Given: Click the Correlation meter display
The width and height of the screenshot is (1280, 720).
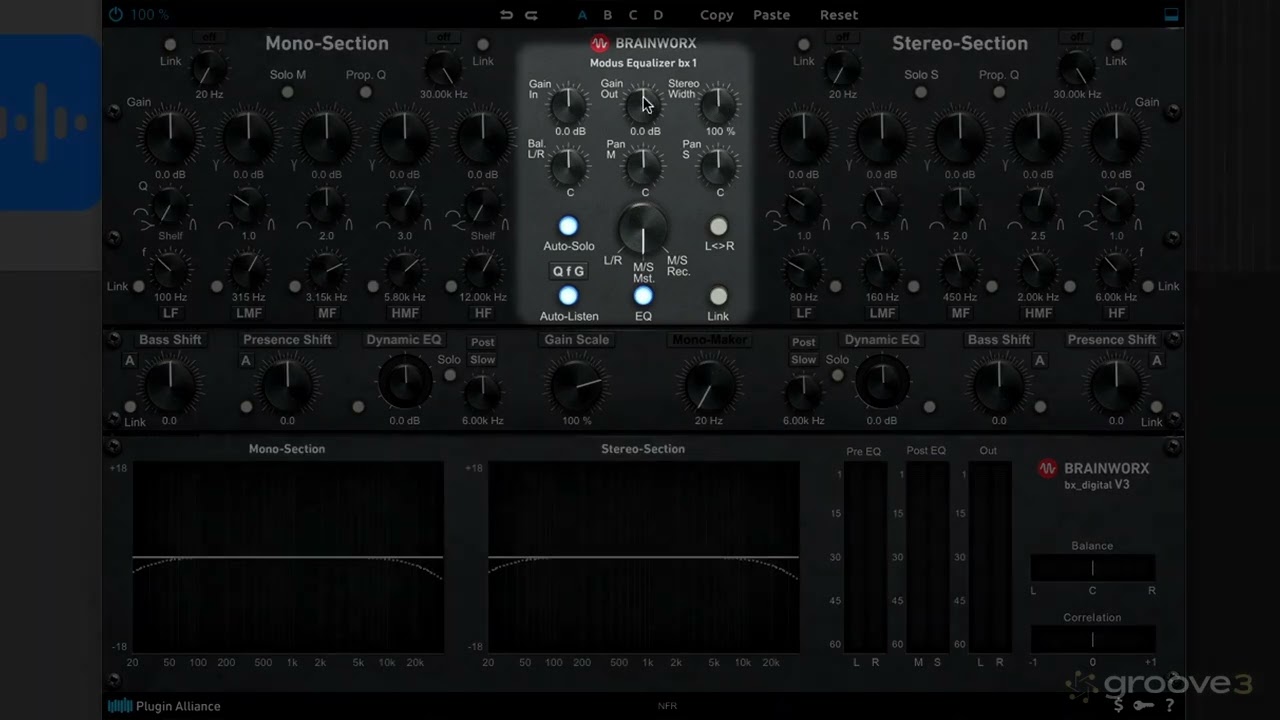Looking at the screenshot, I should tap(1092, 640).
